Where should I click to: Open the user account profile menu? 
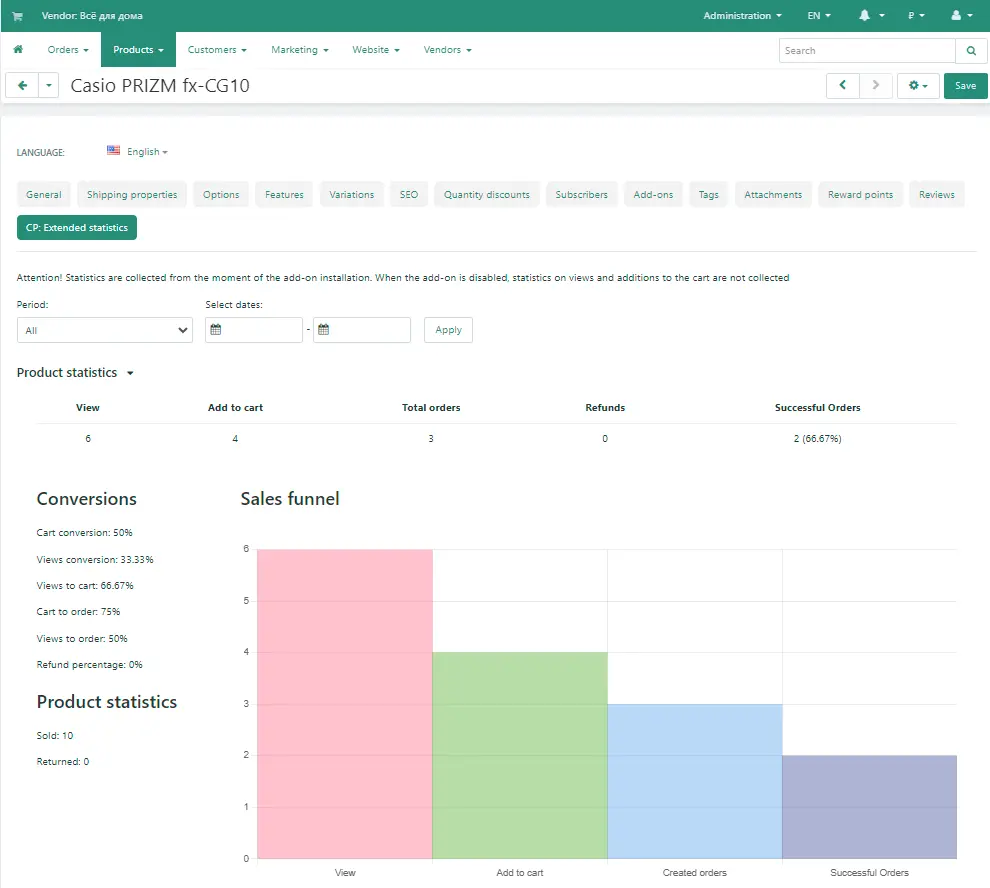point(962,15)
